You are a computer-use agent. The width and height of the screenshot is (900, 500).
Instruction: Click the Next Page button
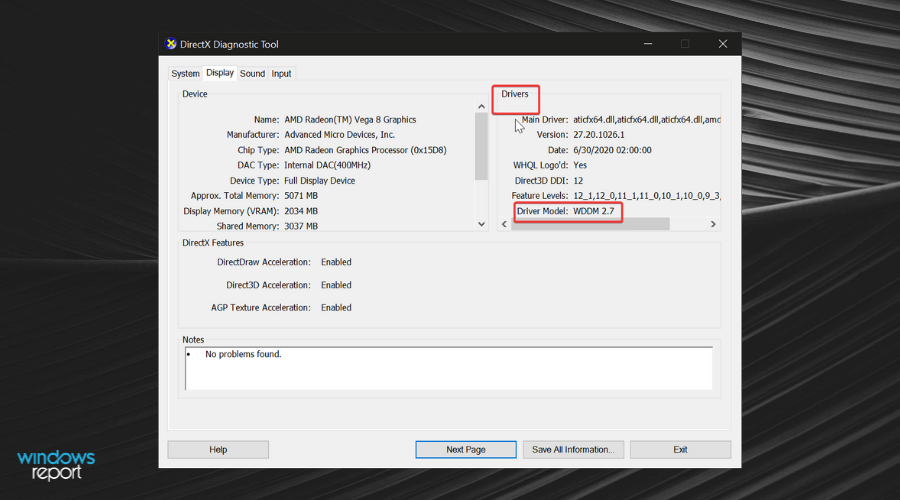pyautogui.click(x=465, y=449)
